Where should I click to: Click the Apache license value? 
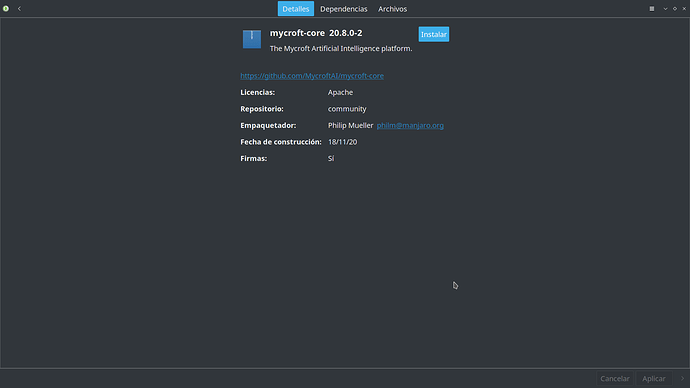click(340, 92)
